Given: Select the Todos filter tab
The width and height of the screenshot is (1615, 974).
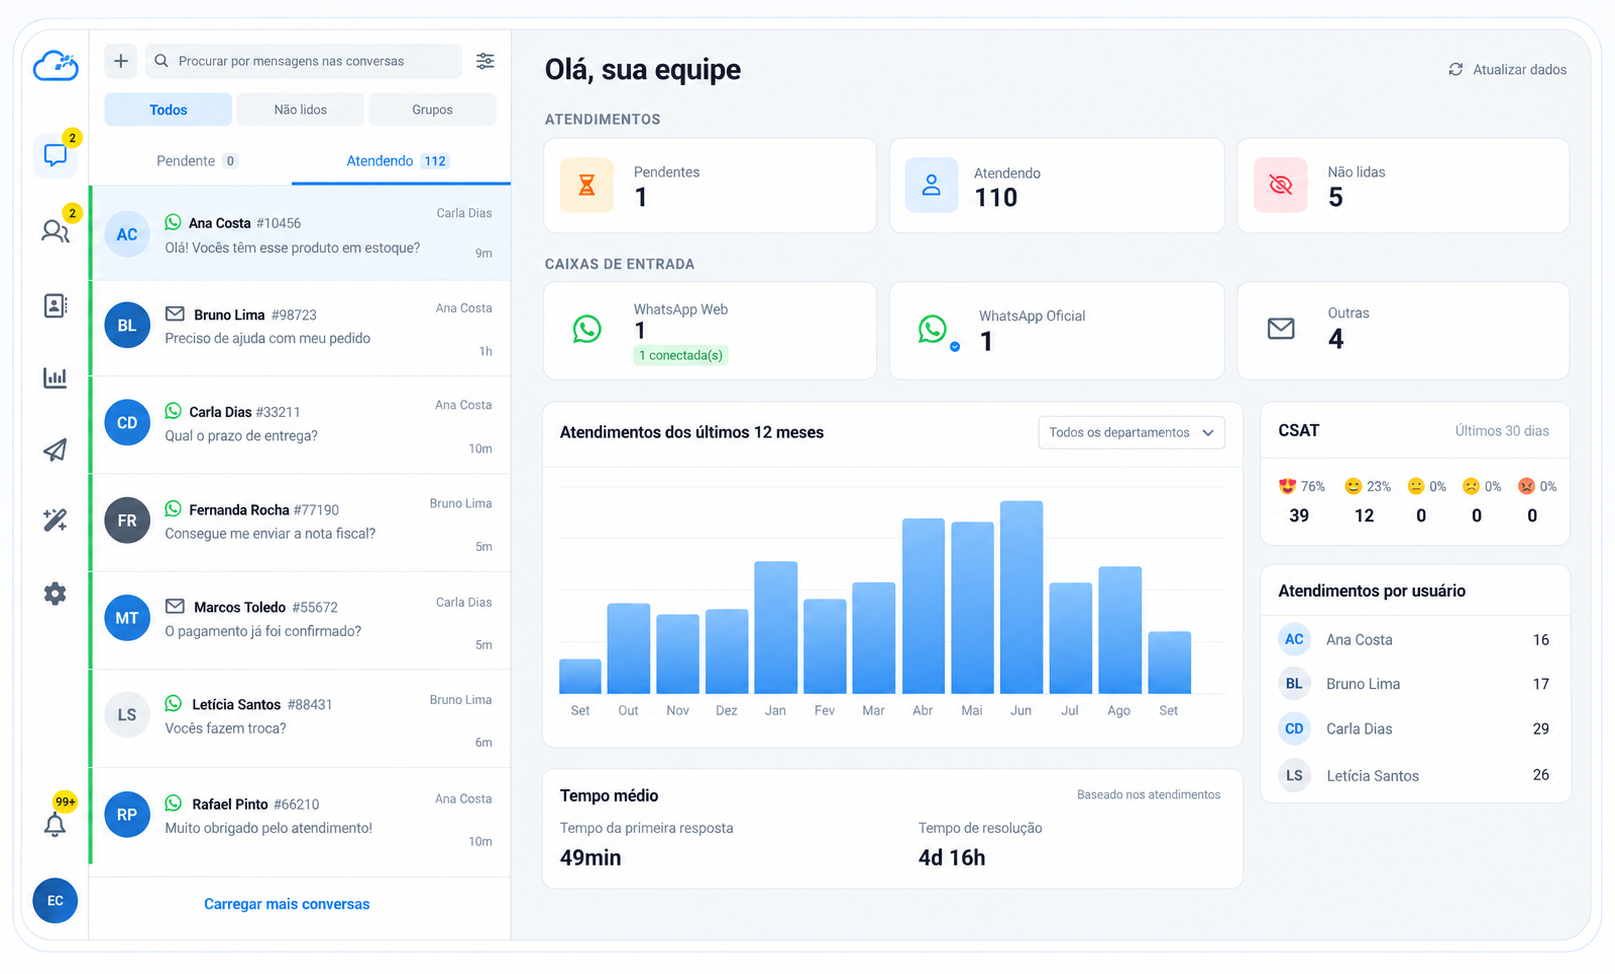Looking at the screenshot, I should (x=168, y=110).
